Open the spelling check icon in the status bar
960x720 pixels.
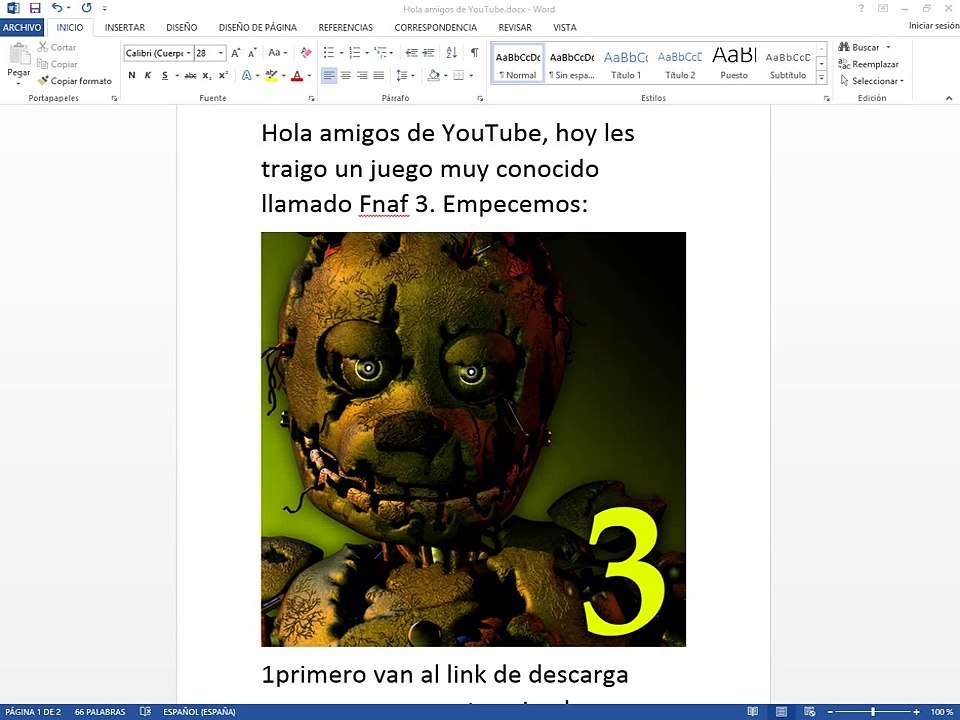coord(145,711)
